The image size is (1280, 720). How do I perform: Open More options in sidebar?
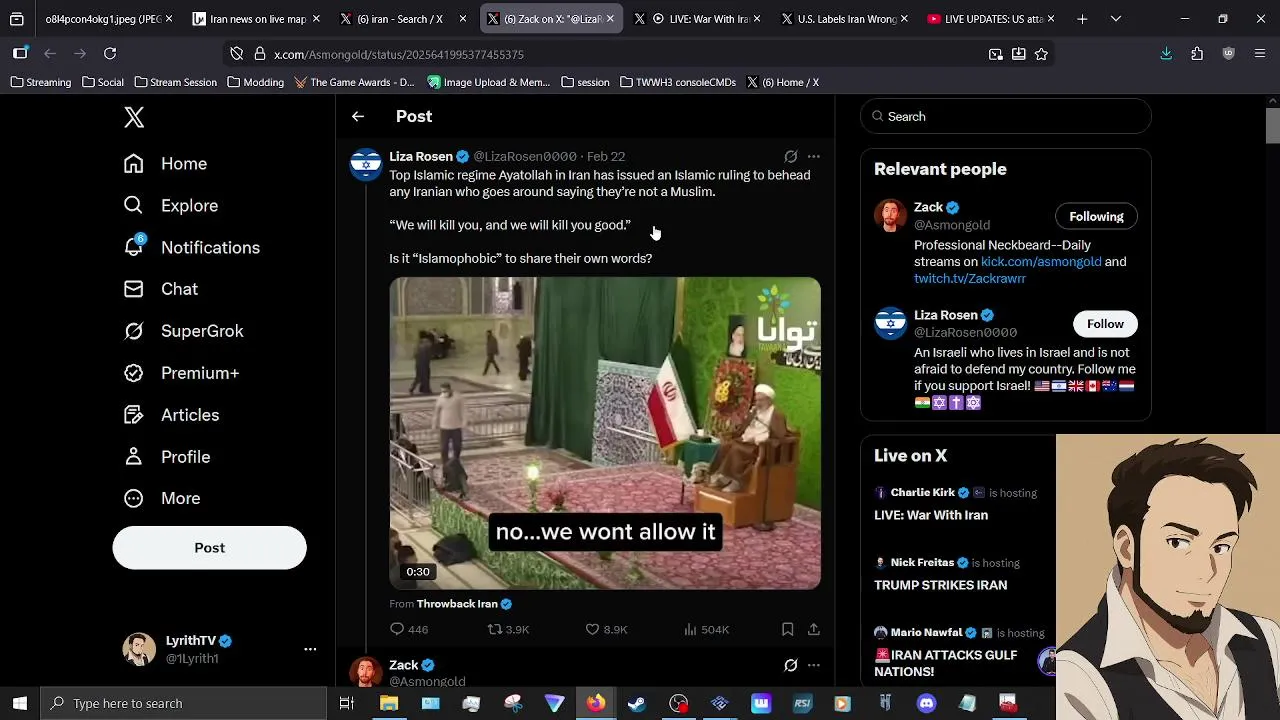tap(161, 498)
